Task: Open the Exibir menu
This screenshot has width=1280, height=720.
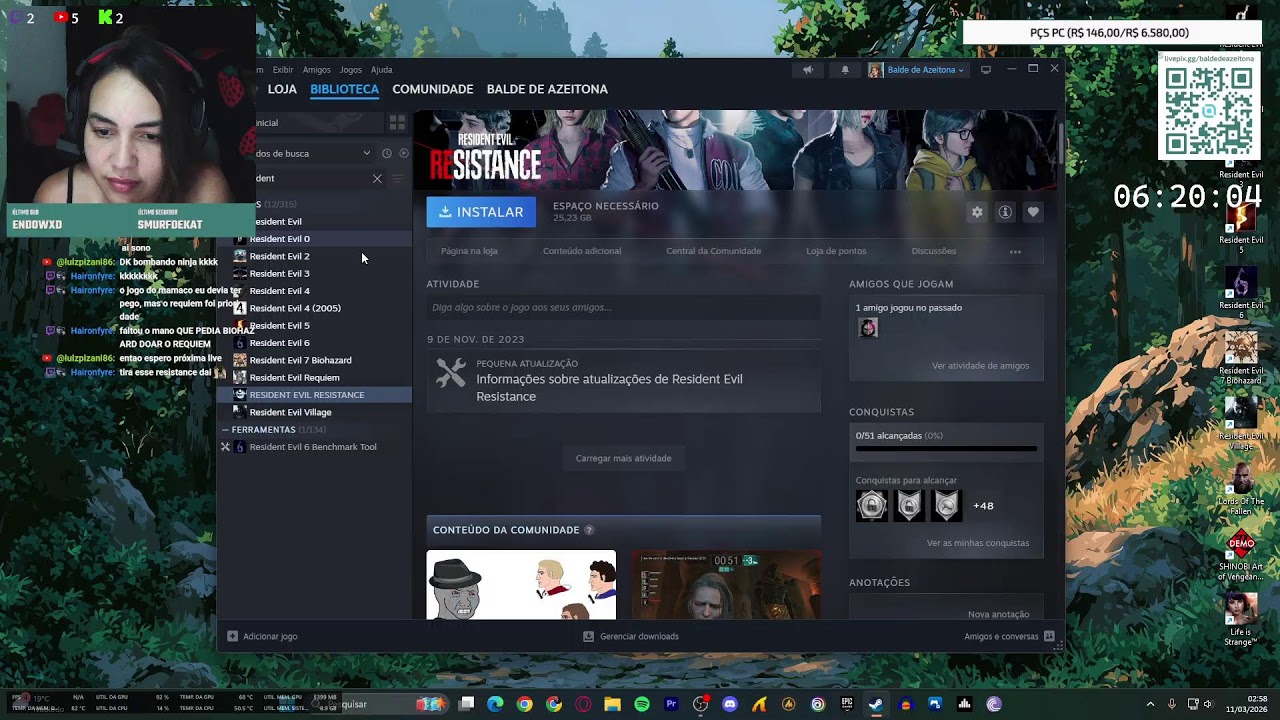Action: point(283,70)
